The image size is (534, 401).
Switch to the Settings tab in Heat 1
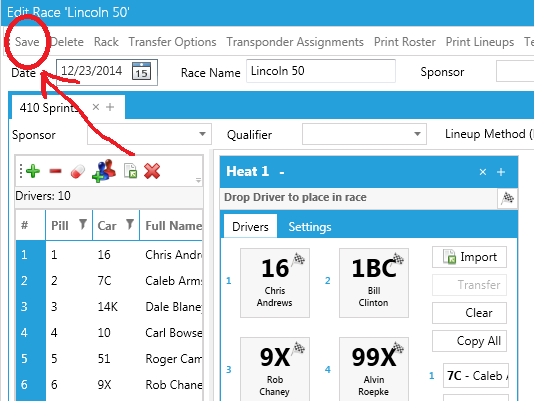point(310,227)
